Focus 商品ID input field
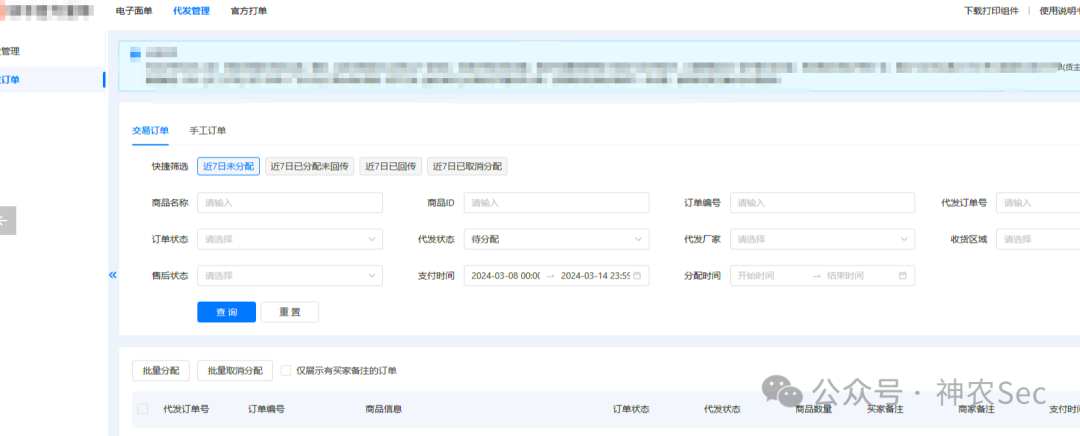The width and height of the screenshot is (1080, 436). 557,203
